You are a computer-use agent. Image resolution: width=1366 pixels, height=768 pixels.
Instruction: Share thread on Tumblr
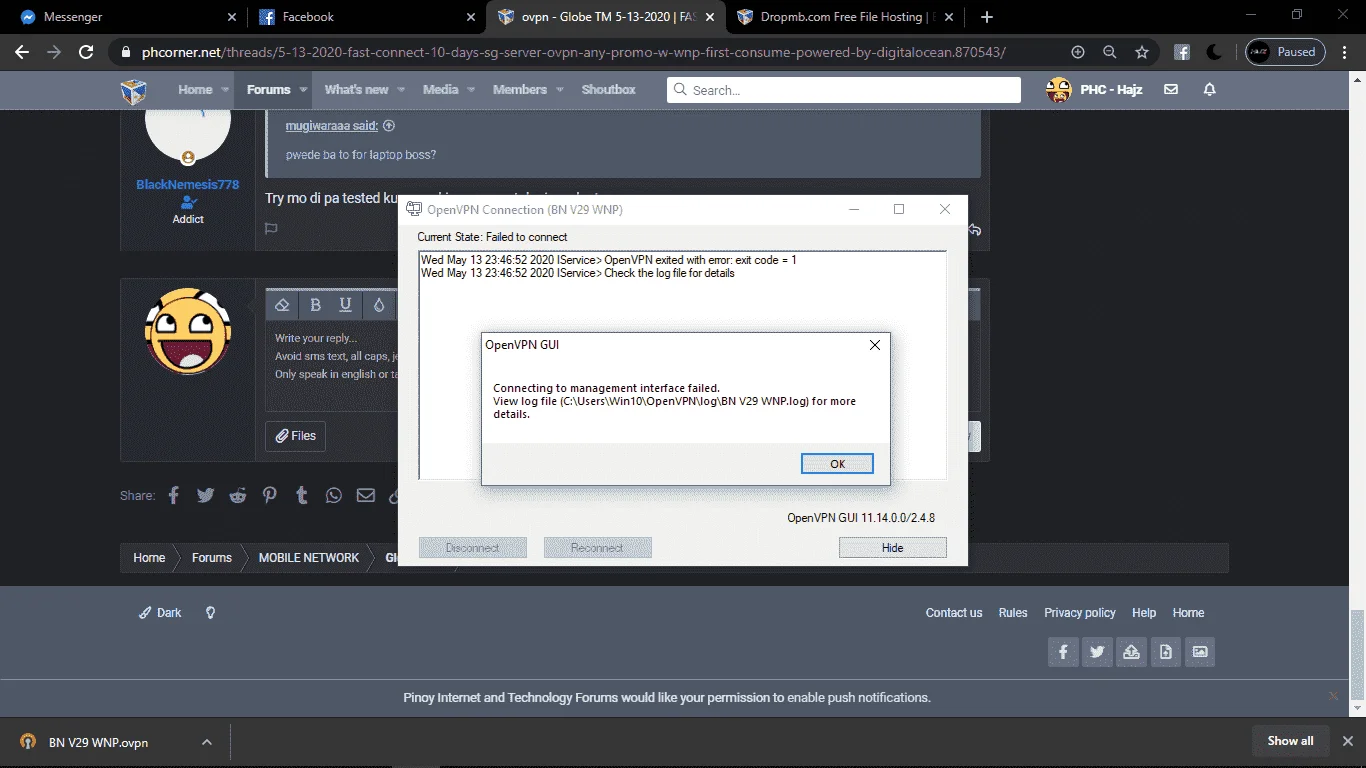click(x=301, y=495)
